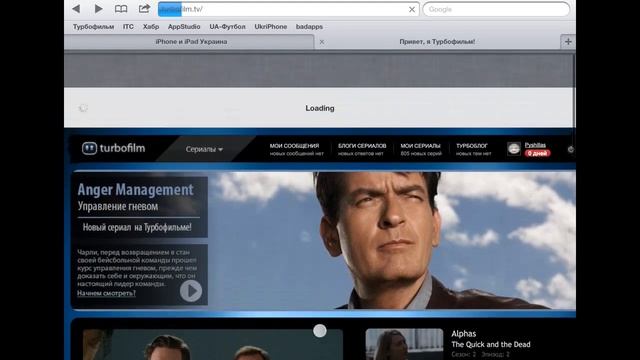Viewport: 640px width, 360px height.
Task: Tap the browser back arrow
Action: 76,9
